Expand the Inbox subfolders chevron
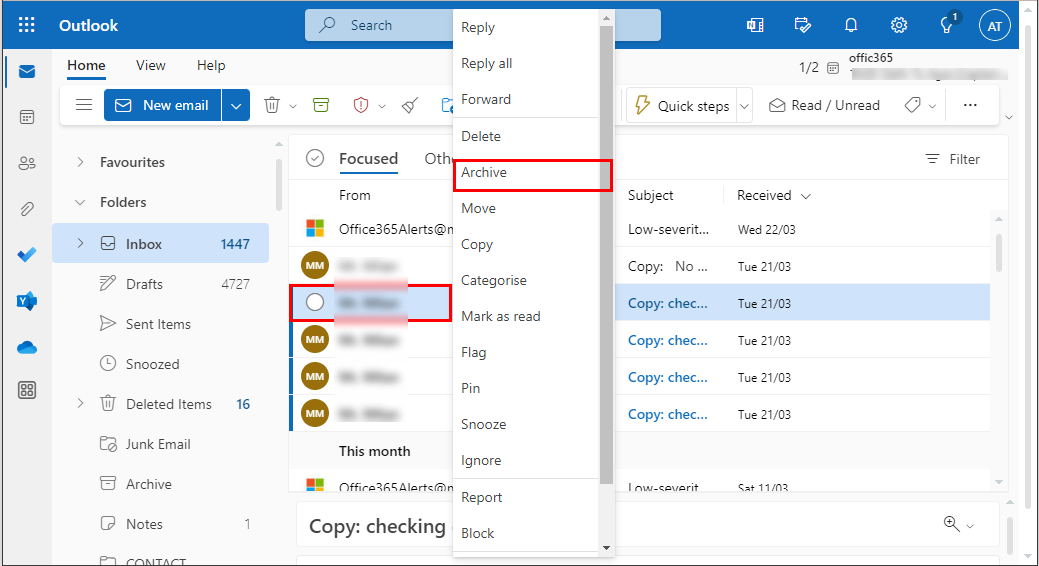The image size is (1039, 566). click(80, 243)
